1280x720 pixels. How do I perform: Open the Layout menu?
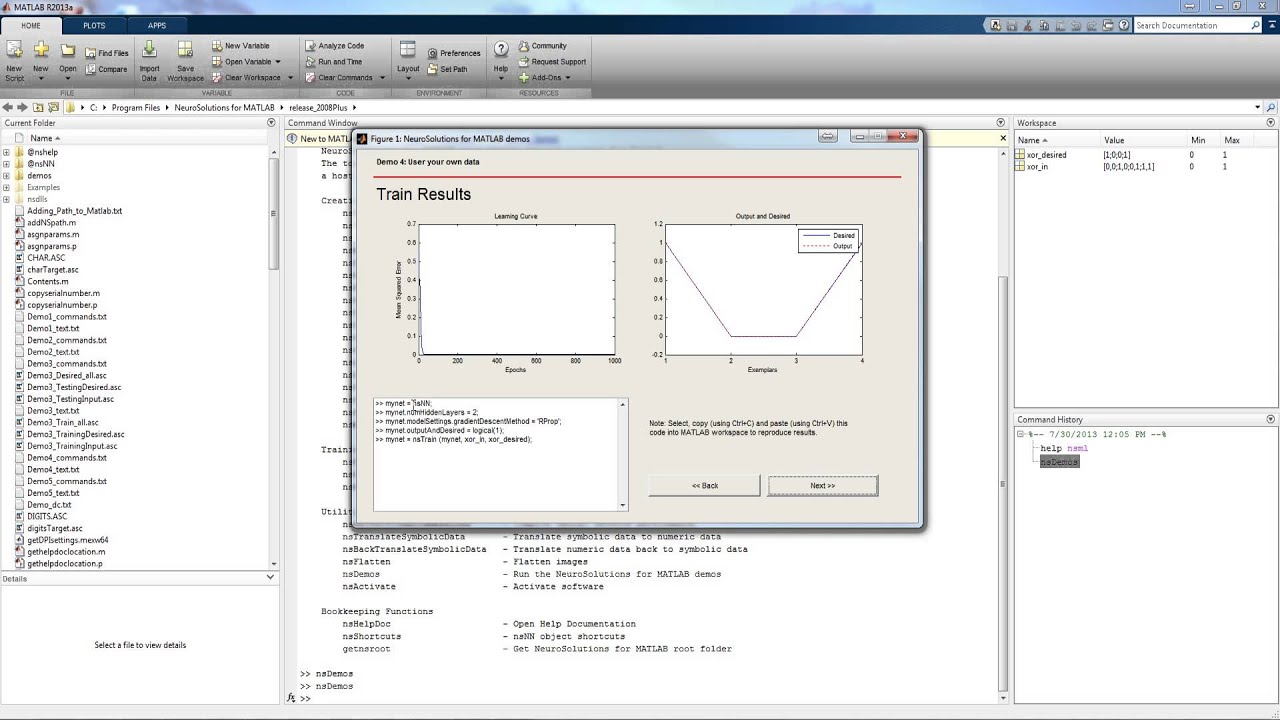coord(408,60)
